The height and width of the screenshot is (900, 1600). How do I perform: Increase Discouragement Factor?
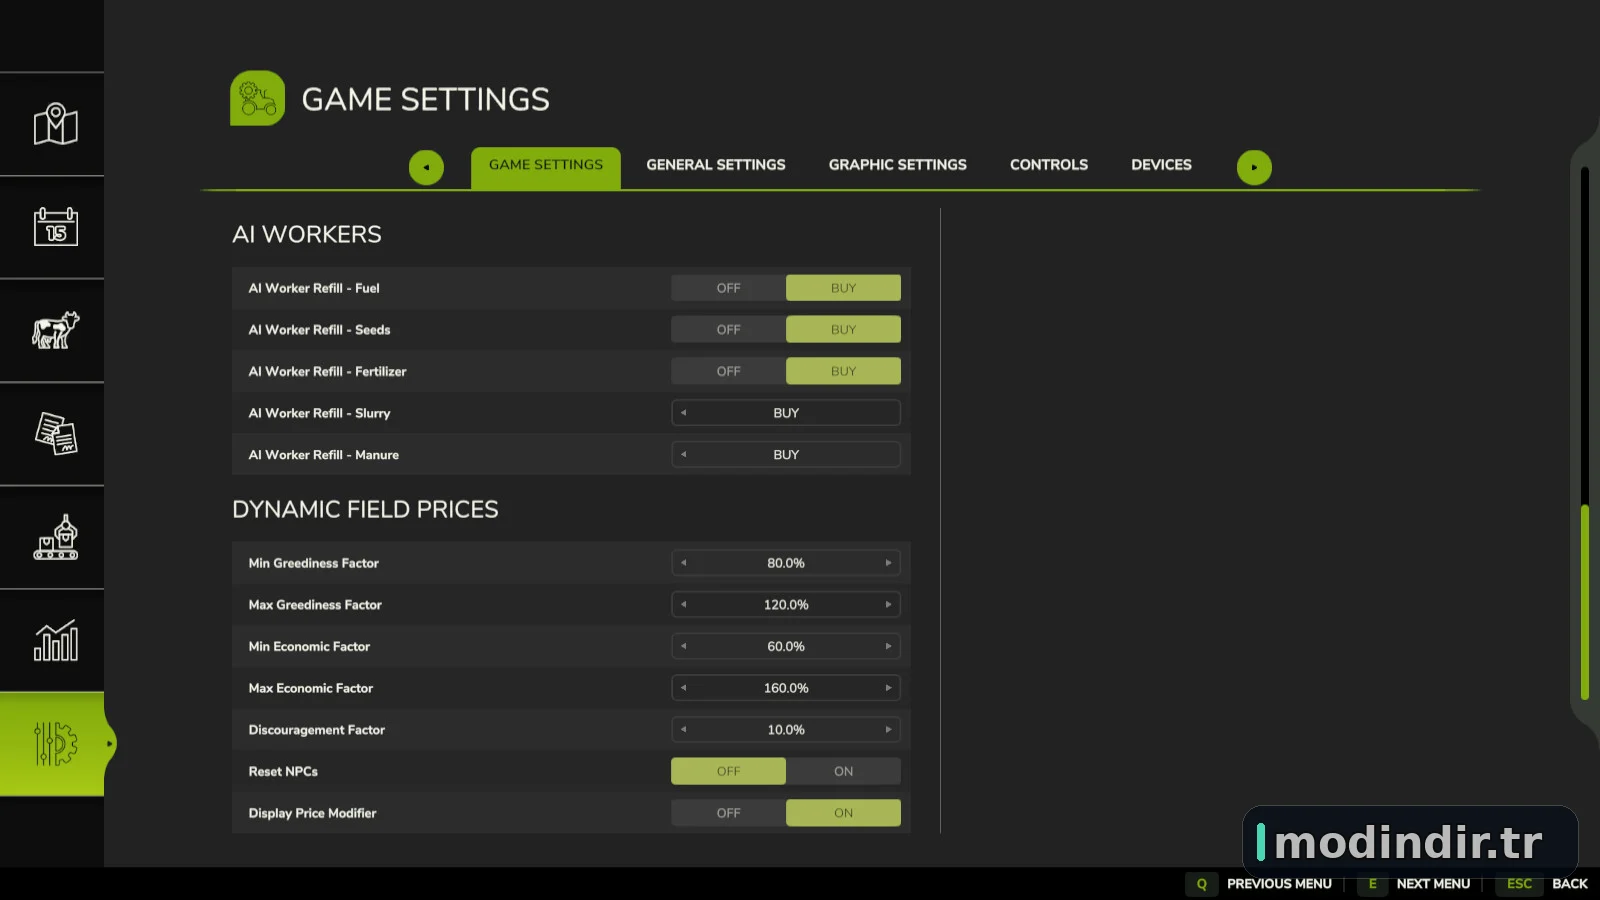888,730
